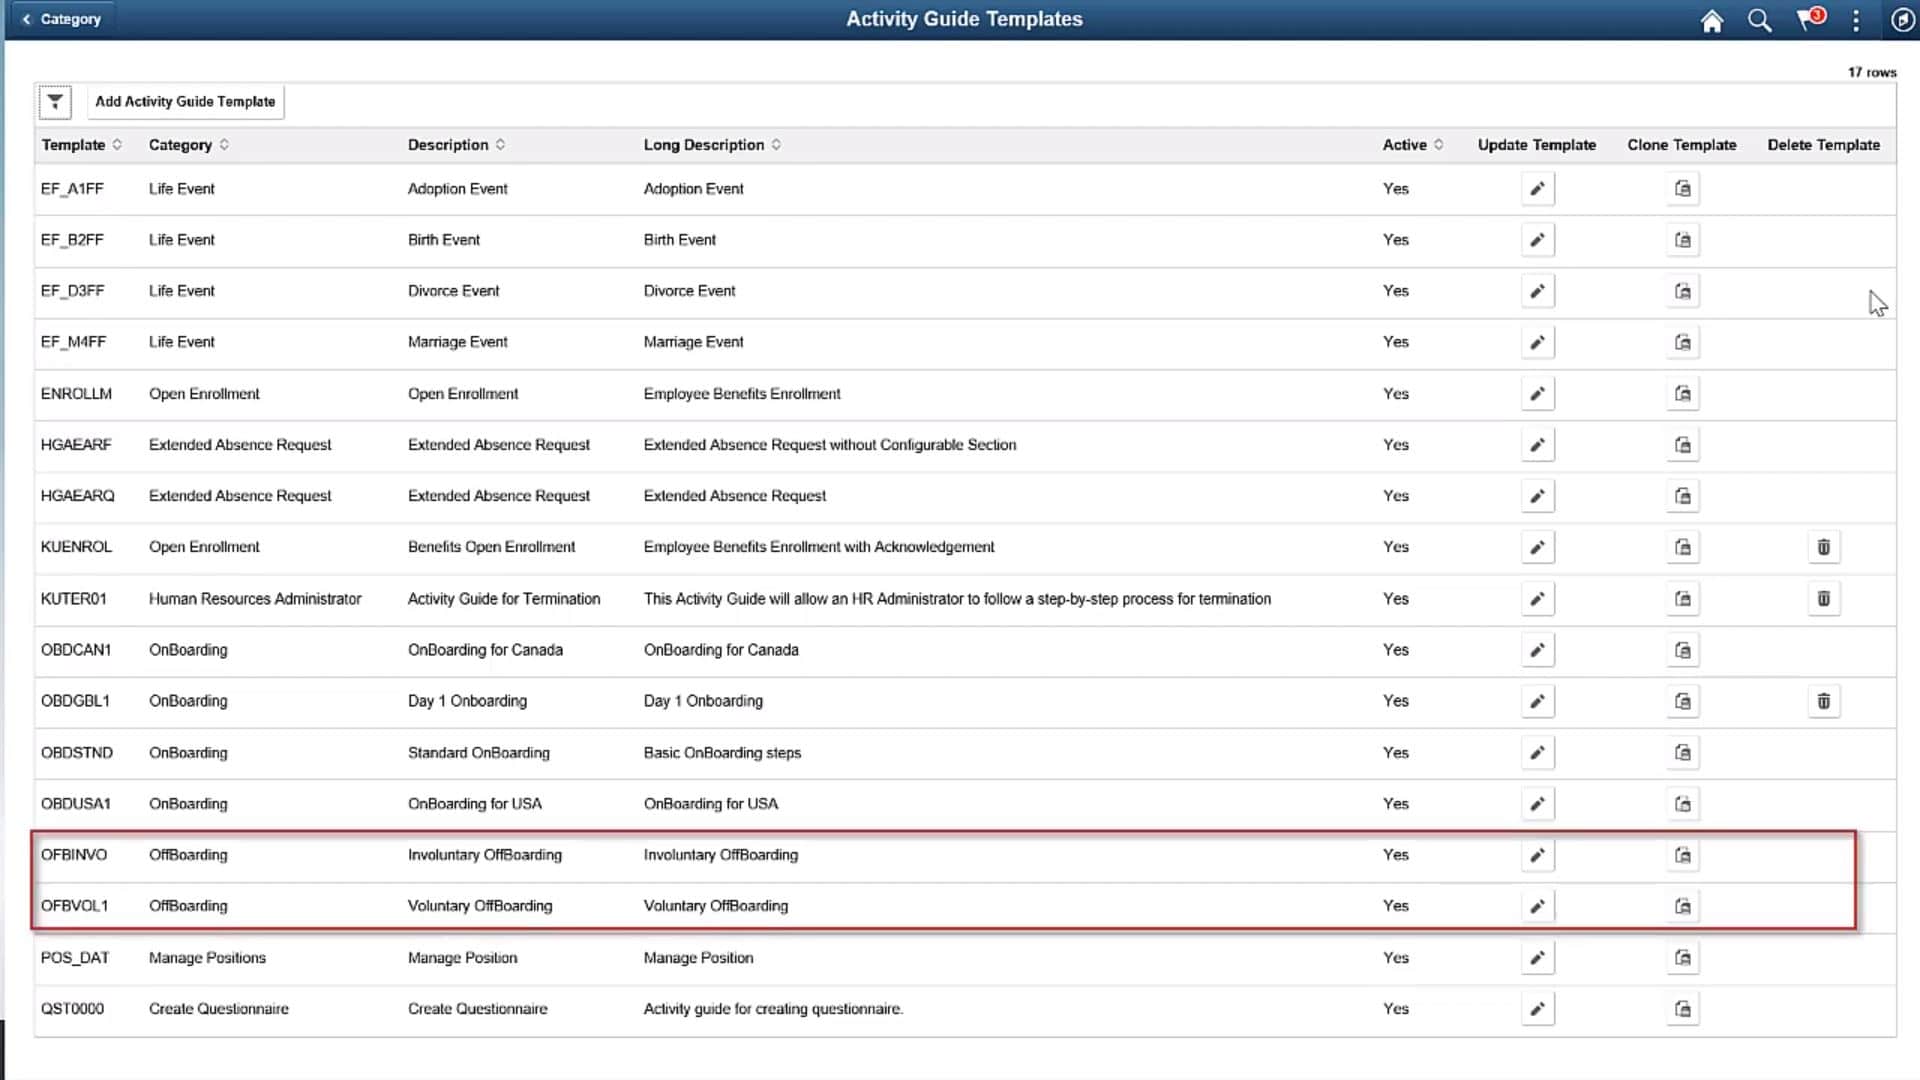Sort by Long Description column arrows
Image resolution: width=1920 pixels, height=1080 pixels.
click(x=779, y=144)
